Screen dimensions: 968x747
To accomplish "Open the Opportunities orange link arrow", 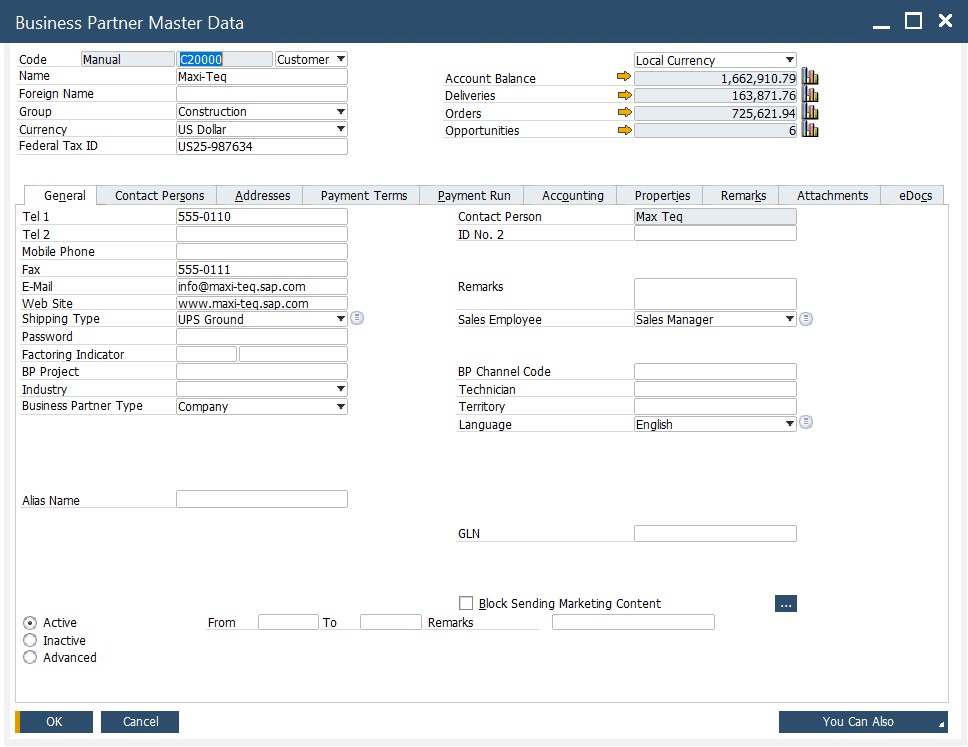I will coord(624,130).
